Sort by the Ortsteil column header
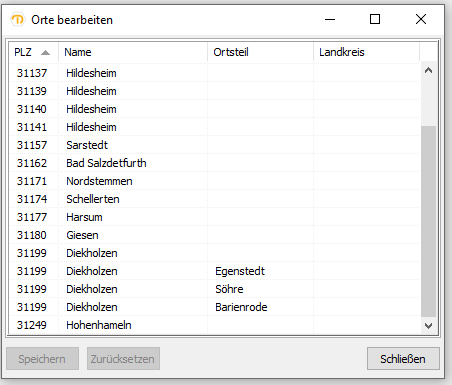452x385 pixels. (x=260, y=52)
